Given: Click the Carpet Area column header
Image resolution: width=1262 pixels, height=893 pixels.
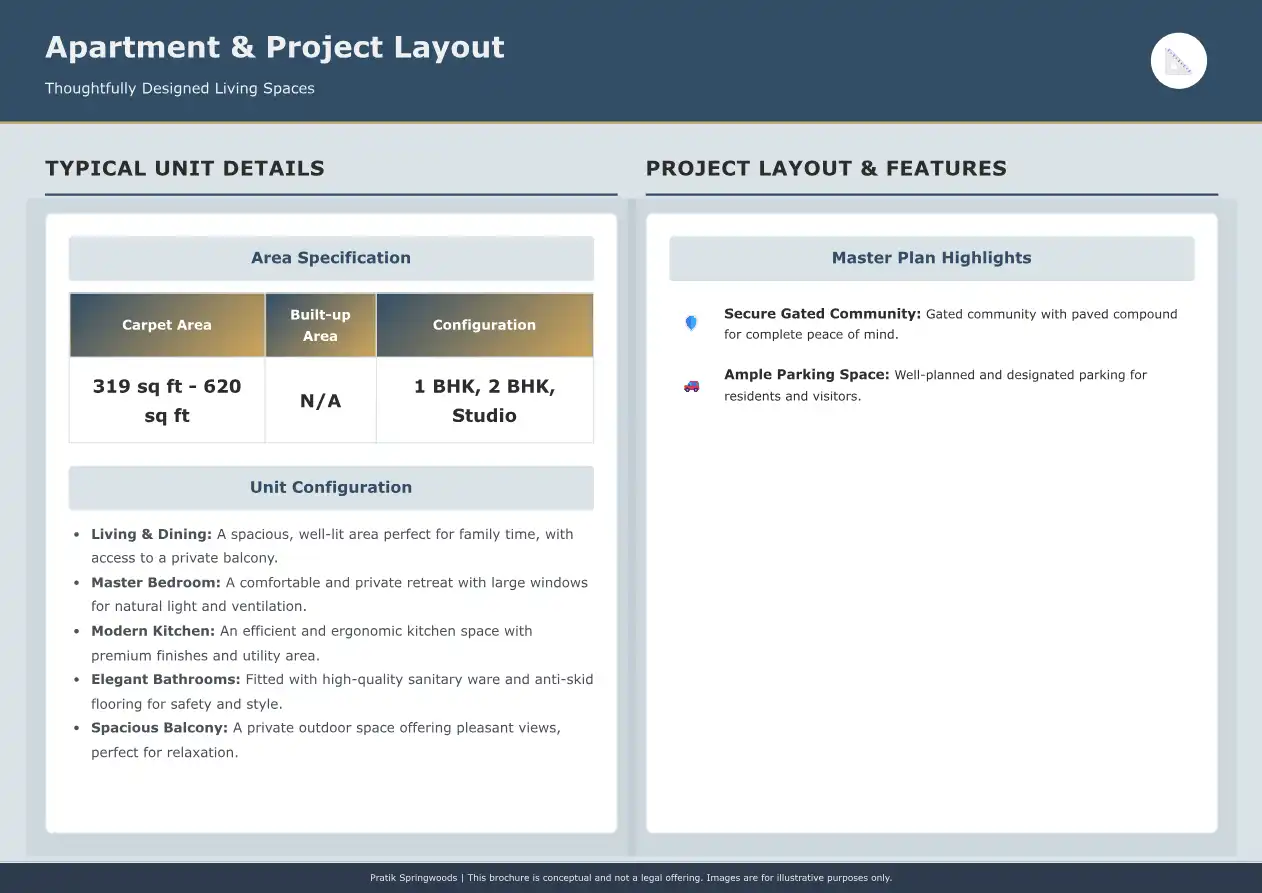Looking at the screenshot, I should point(167,325).
